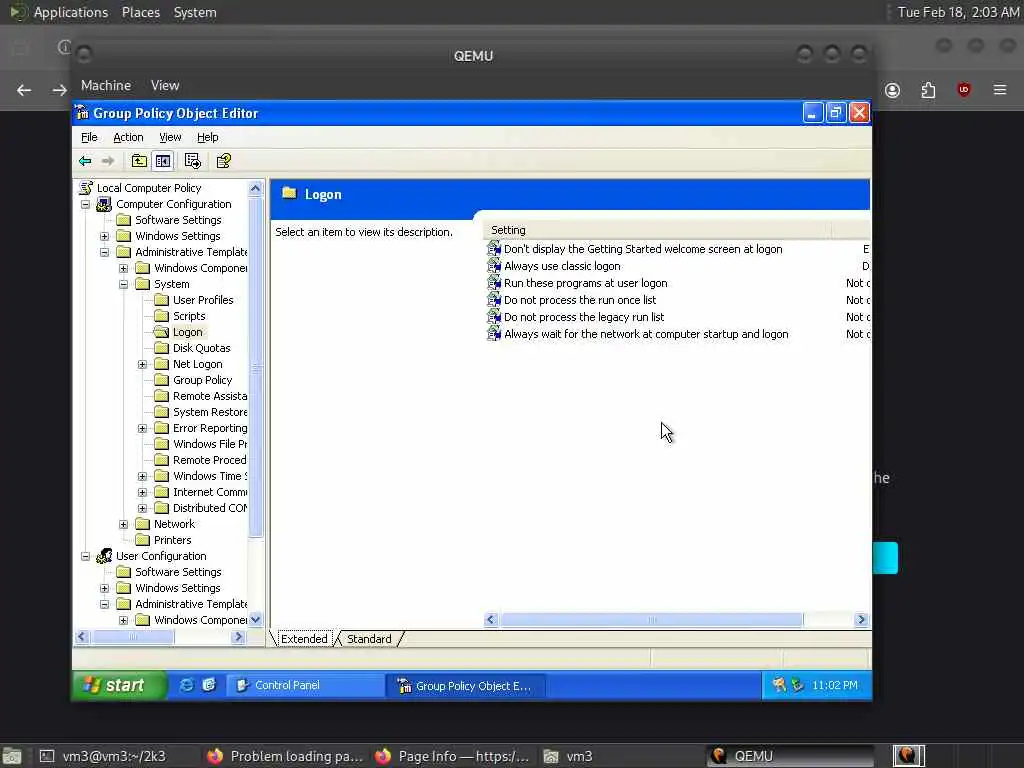Open the Firefox hamburger menu
Viewport: 1024px width, 768px height.
coord(1000,90)
